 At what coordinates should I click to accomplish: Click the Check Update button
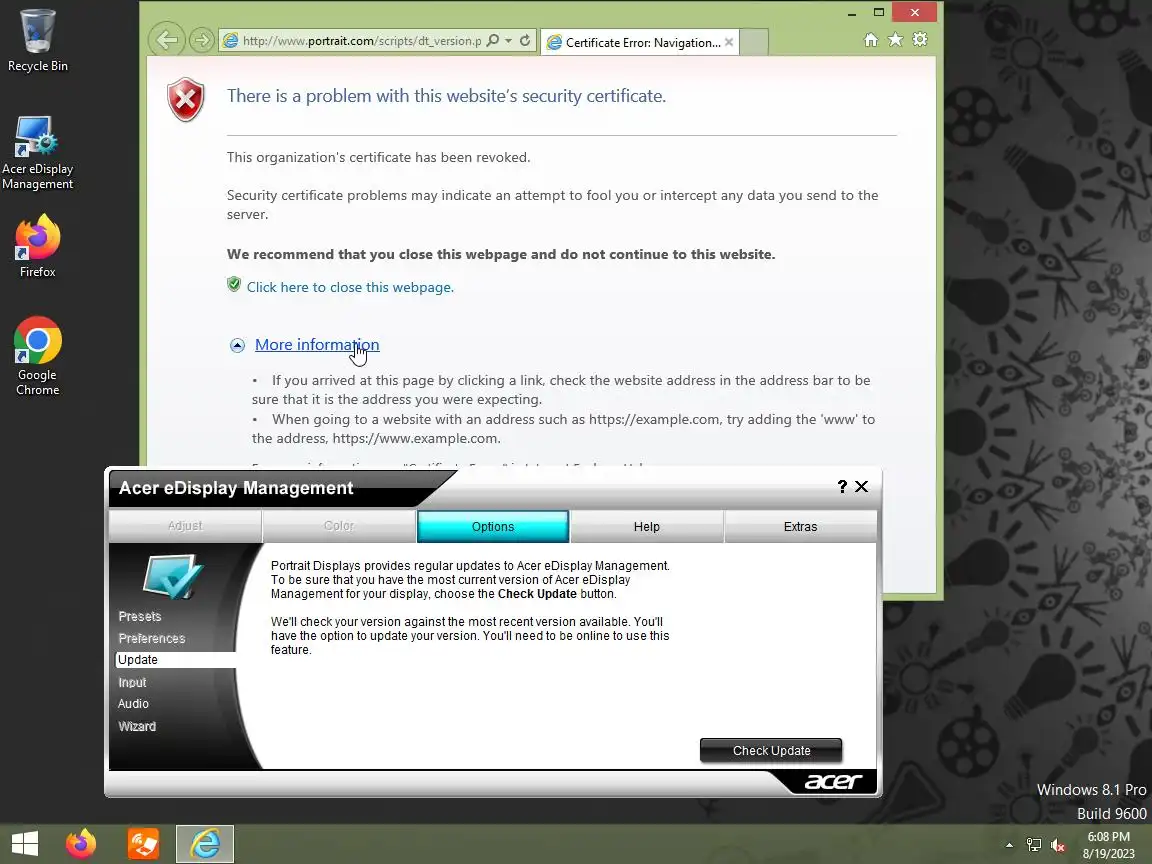pyautogui.click(x=771, y=751)
